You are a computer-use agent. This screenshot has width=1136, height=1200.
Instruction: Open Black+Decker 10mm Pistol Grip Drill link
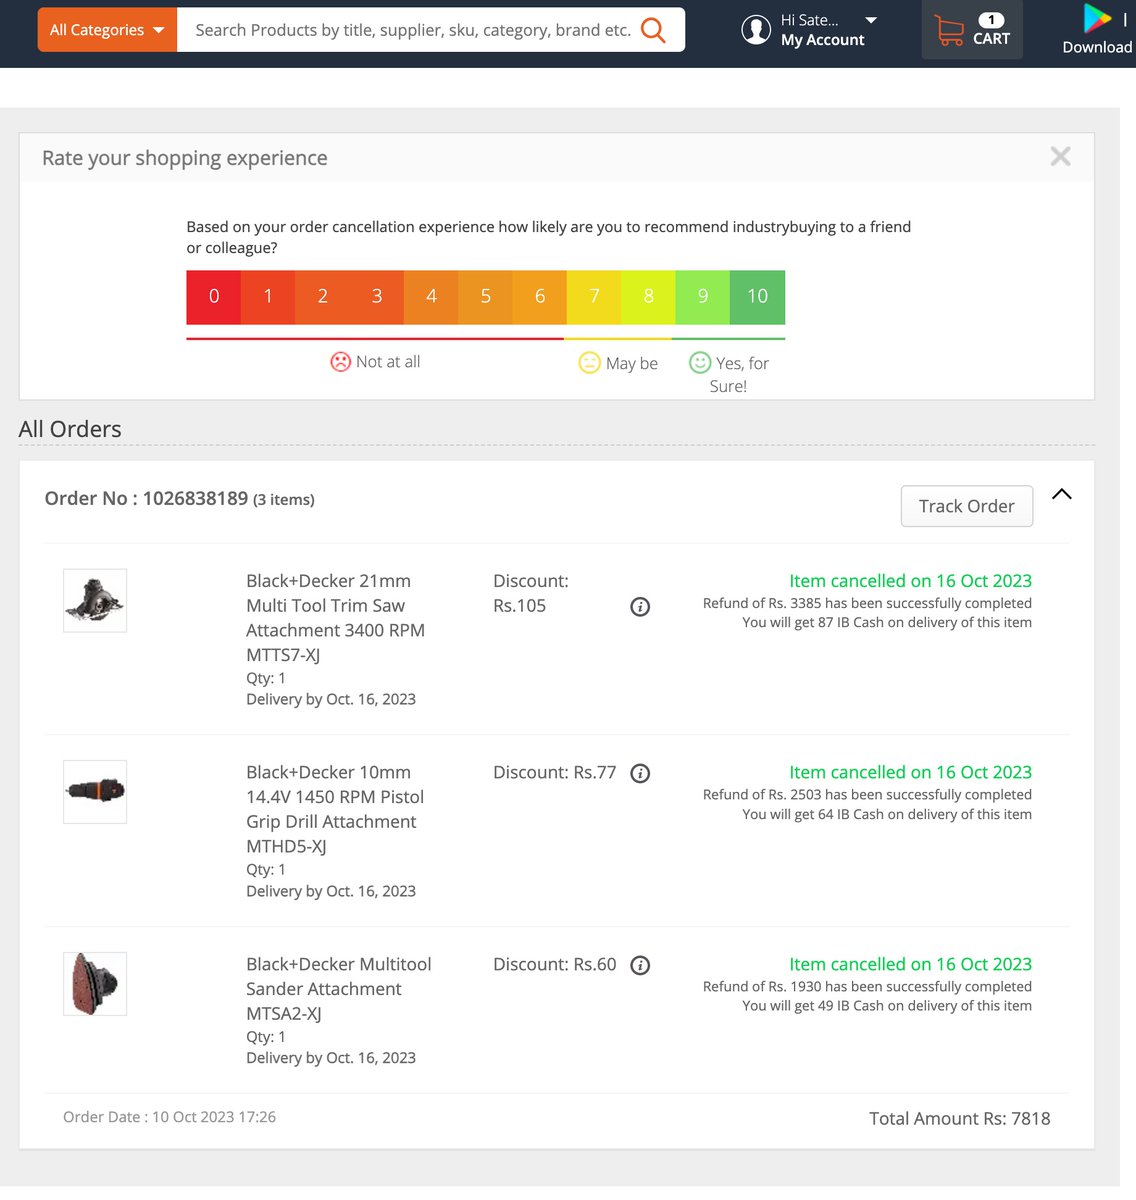[x=335, y=809]
